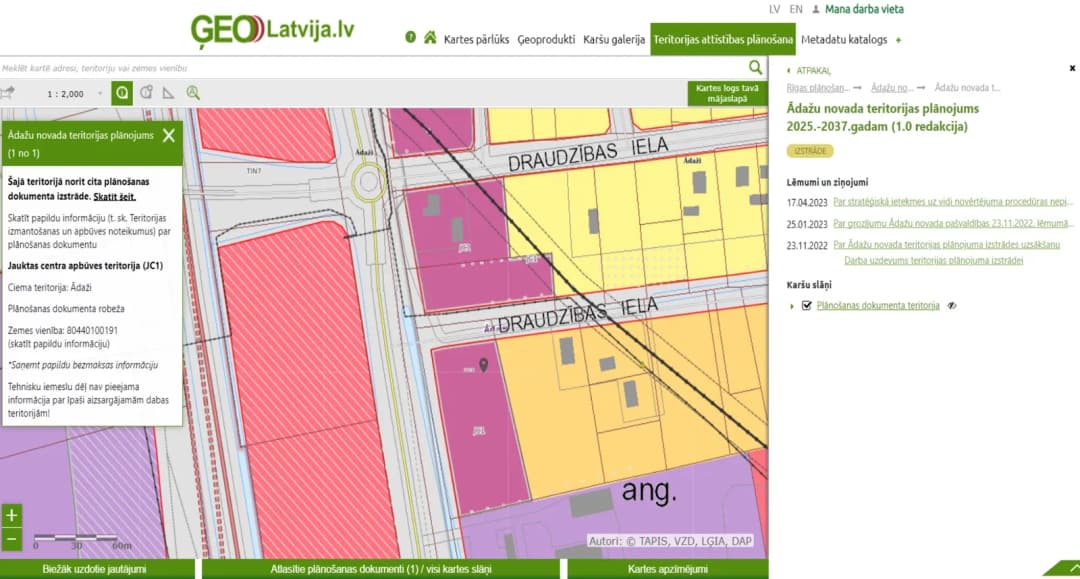The image size is (1080, 579).
Task: Open Karšu galerija menu
Action: [x=614, y=39]
